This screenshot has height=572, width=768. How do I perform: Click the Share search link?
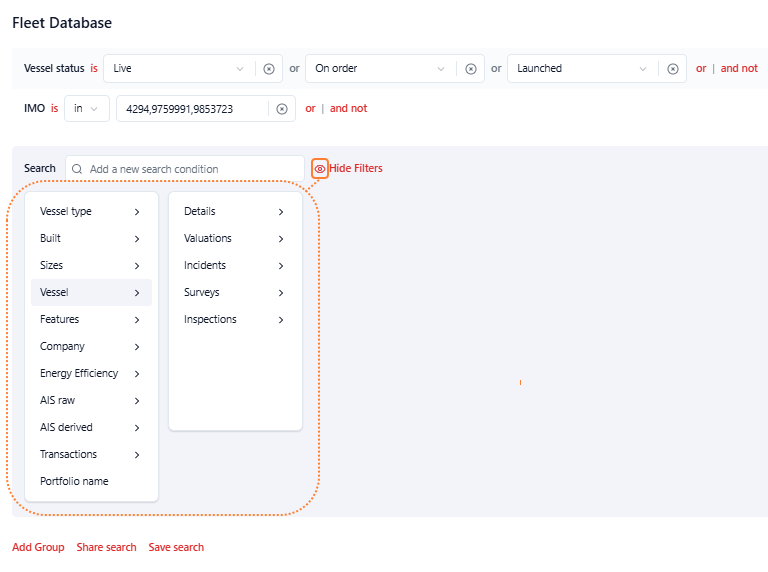point(106,547)
